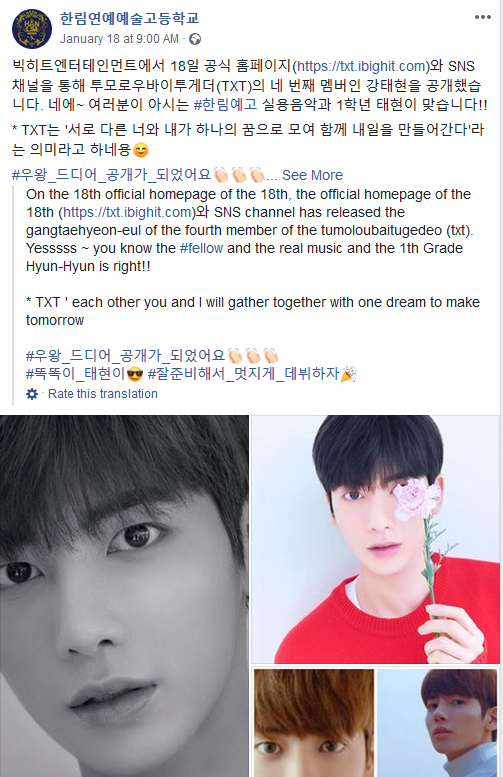Open the bottom-right light blue background photo

[x=437, y=723]
